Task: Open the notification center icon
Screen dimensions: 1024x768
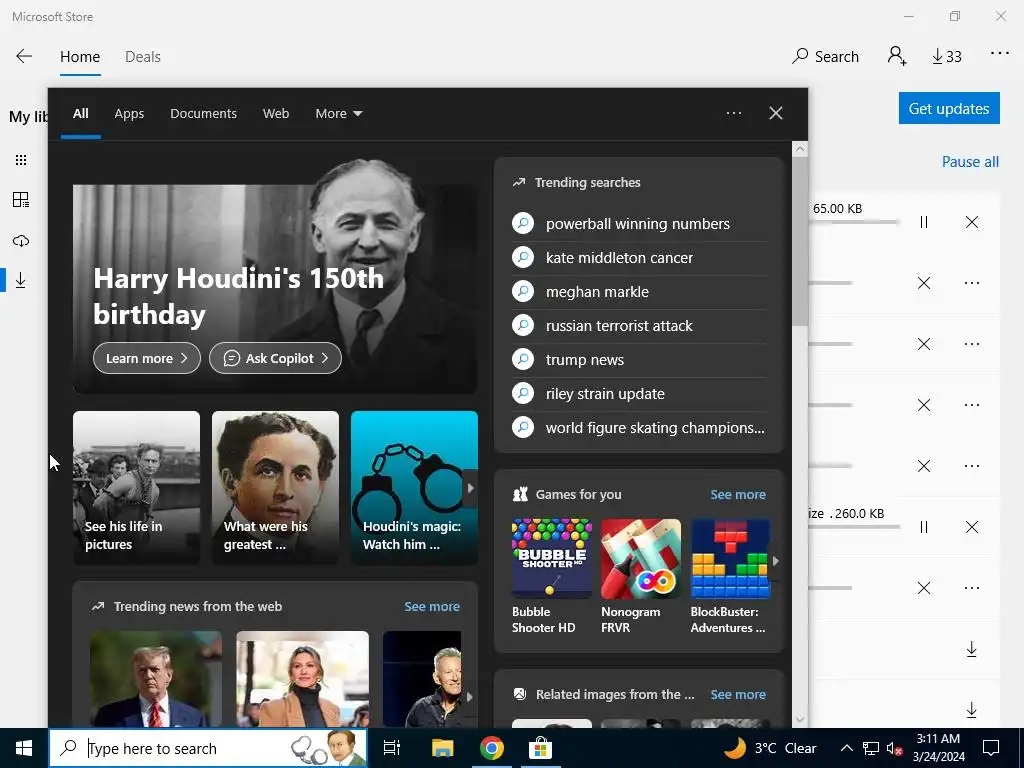Action: pyautogui.click(x=991, y=748)
